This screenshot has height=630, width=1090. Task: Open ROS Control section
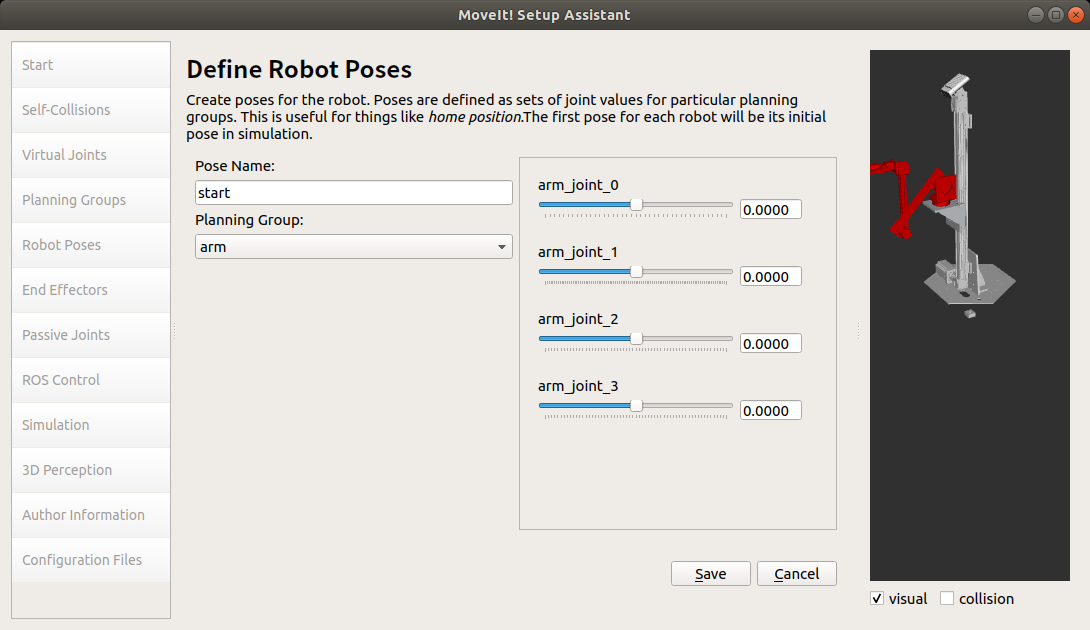[x=91, y=380]
